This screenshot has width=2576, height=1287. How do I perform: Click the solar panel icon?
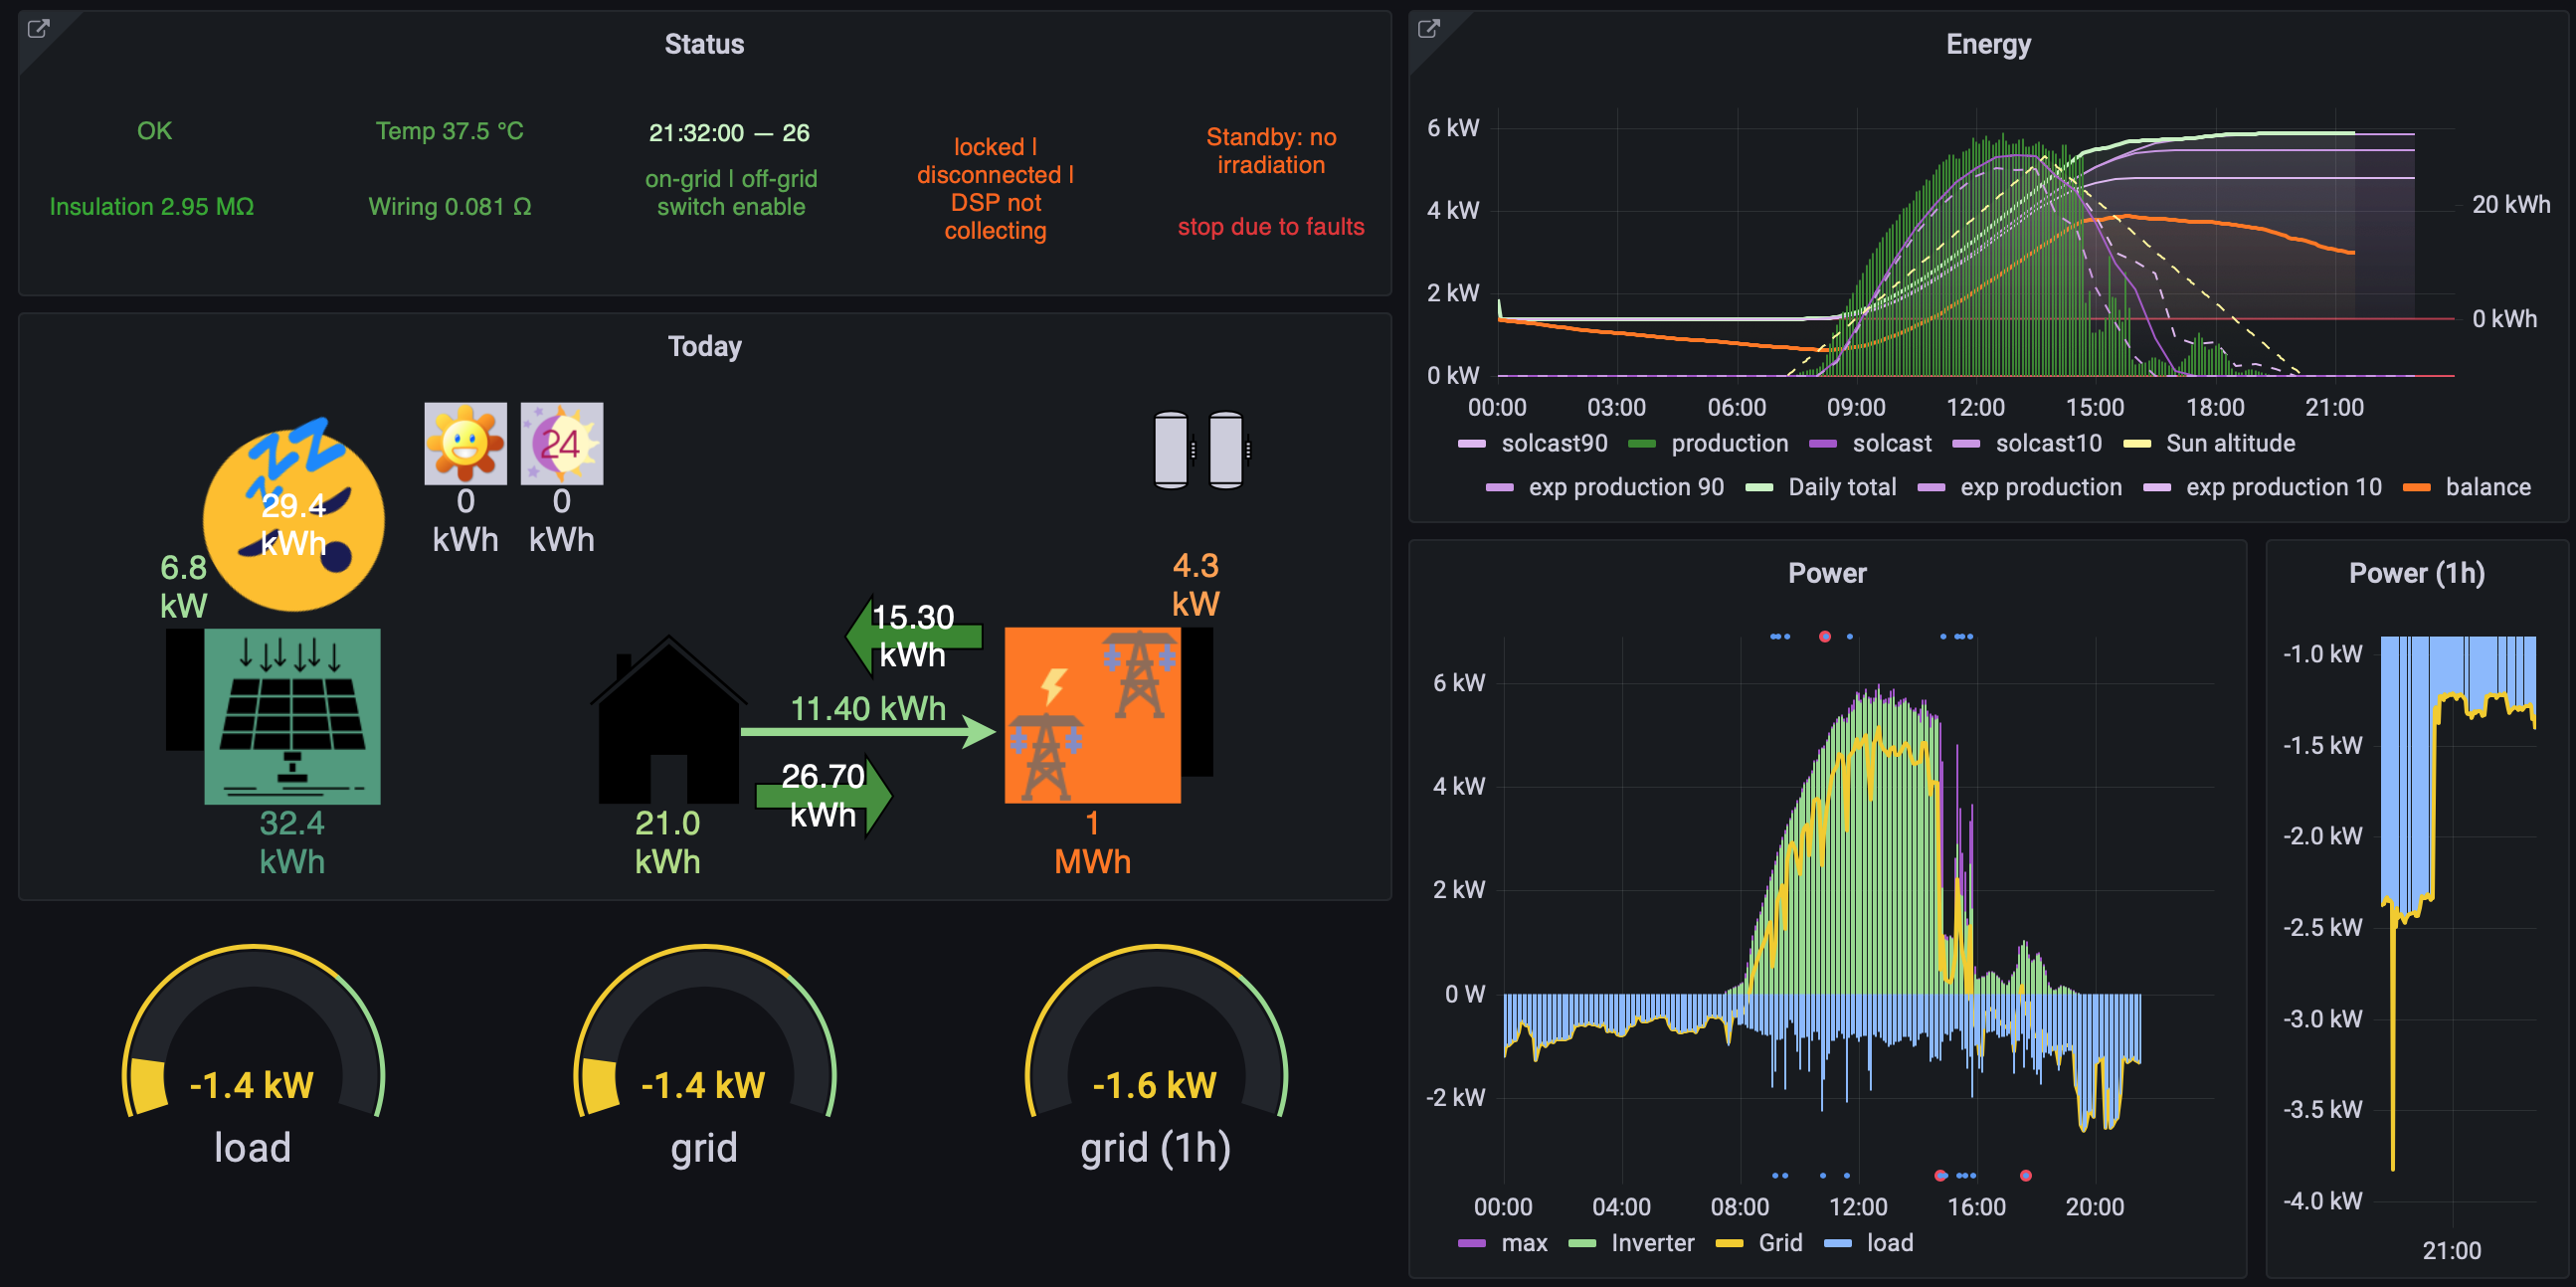(x=292, y=715)
